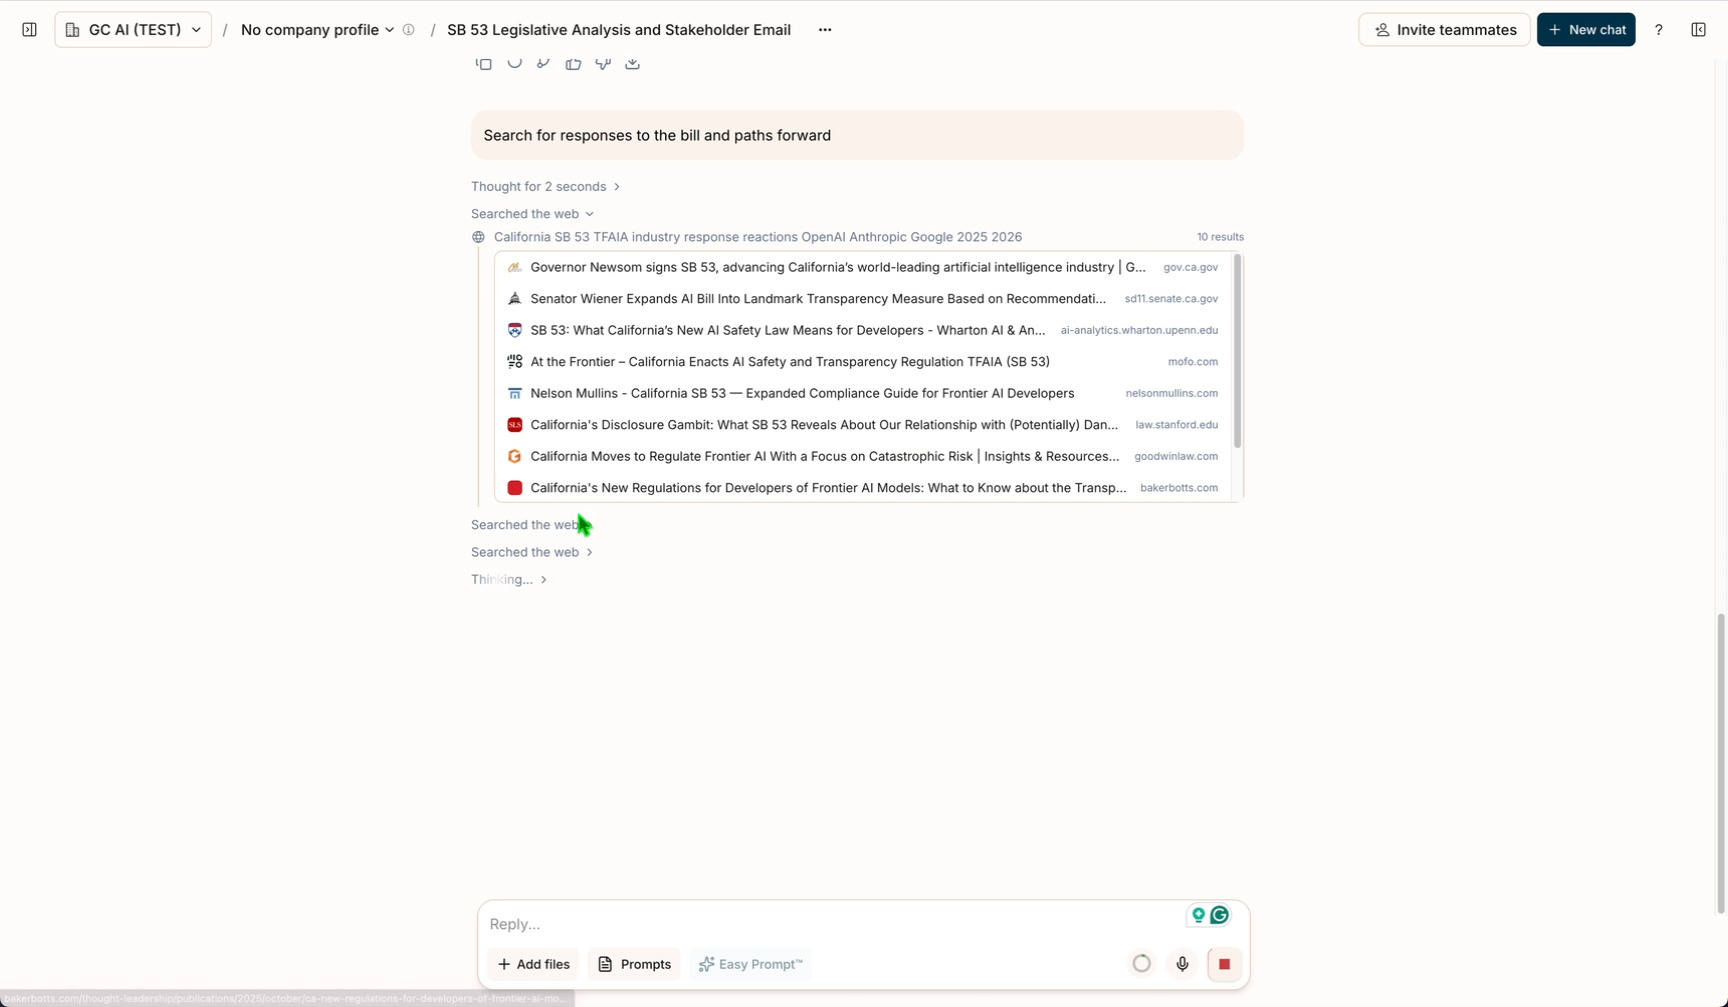Open the Governor Newsom signs SB 53 result
1728x1007 pixels.
837,268
